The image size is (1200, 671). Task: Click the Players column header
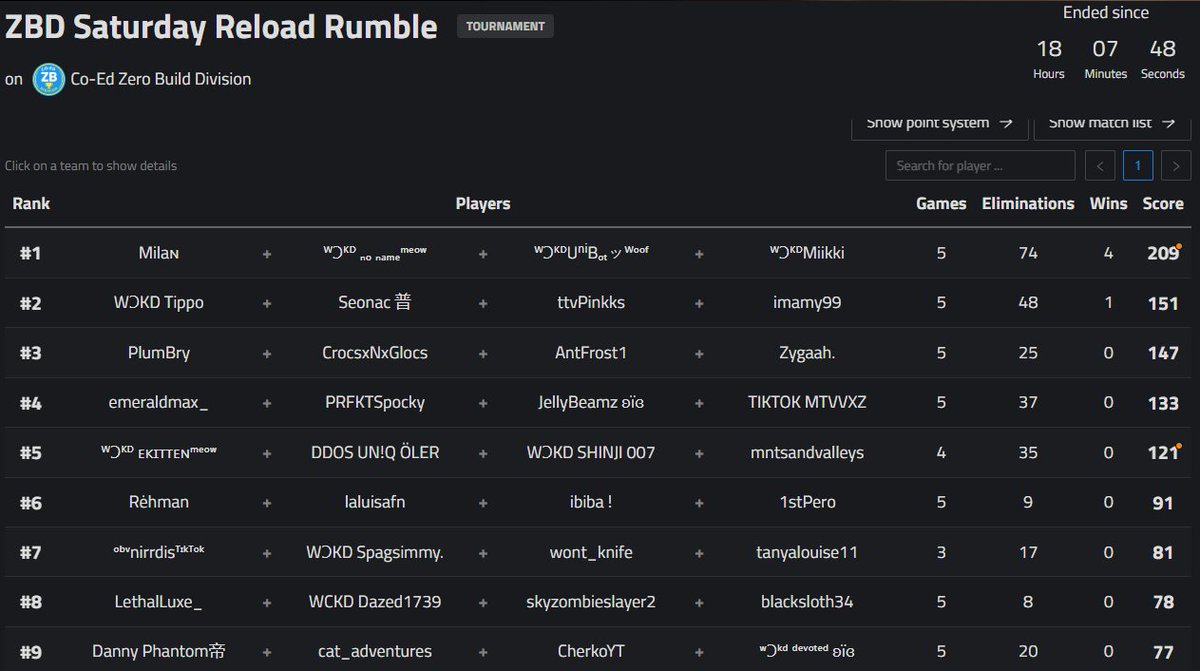tap(483, 204)
